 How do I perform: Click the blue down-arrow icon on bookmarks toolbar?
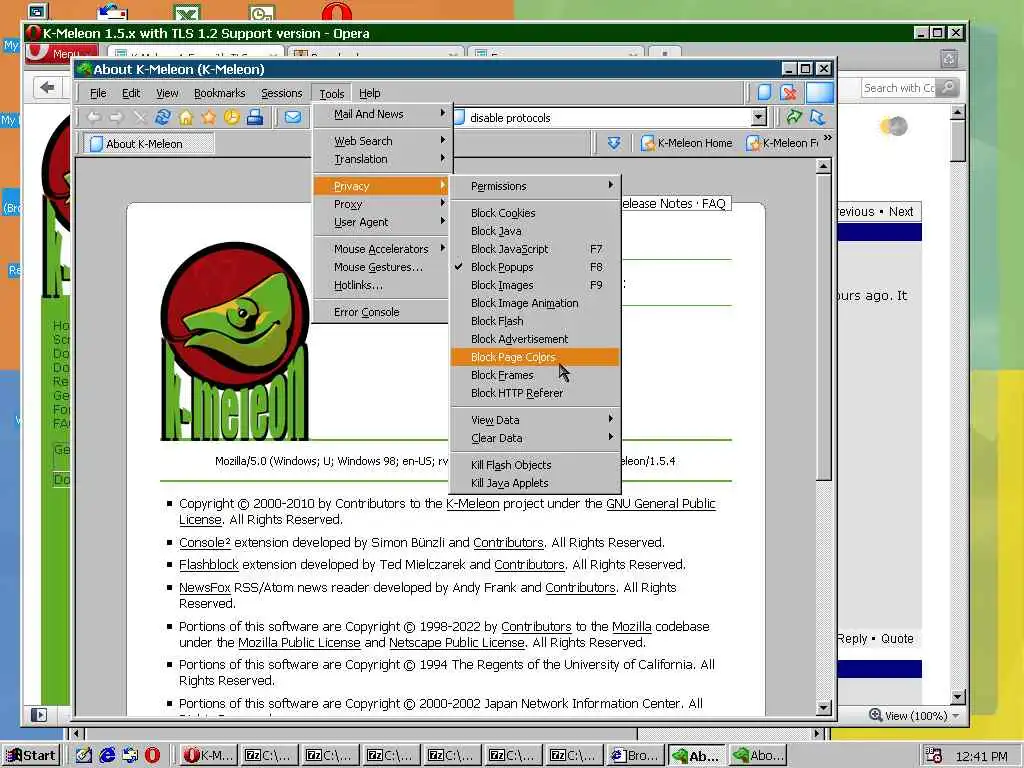614,142
